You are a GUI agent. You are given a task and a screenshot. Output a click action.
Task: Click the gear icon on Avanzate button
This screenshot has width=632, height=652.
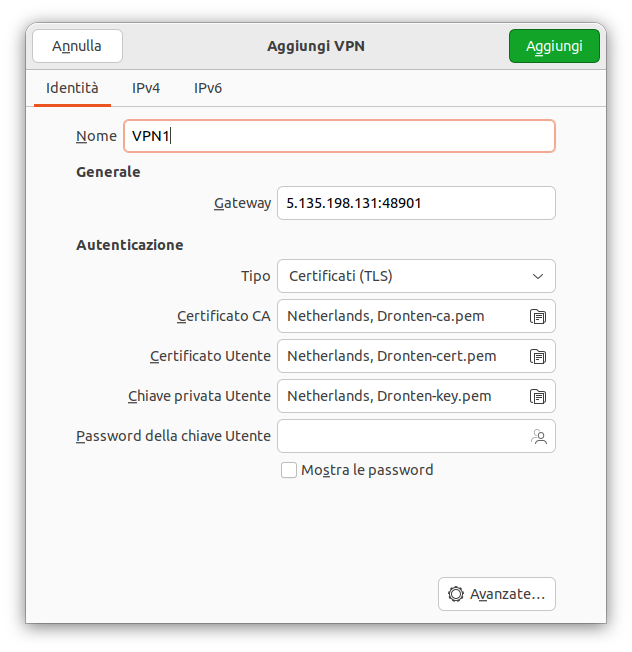[x=456, y=594]
